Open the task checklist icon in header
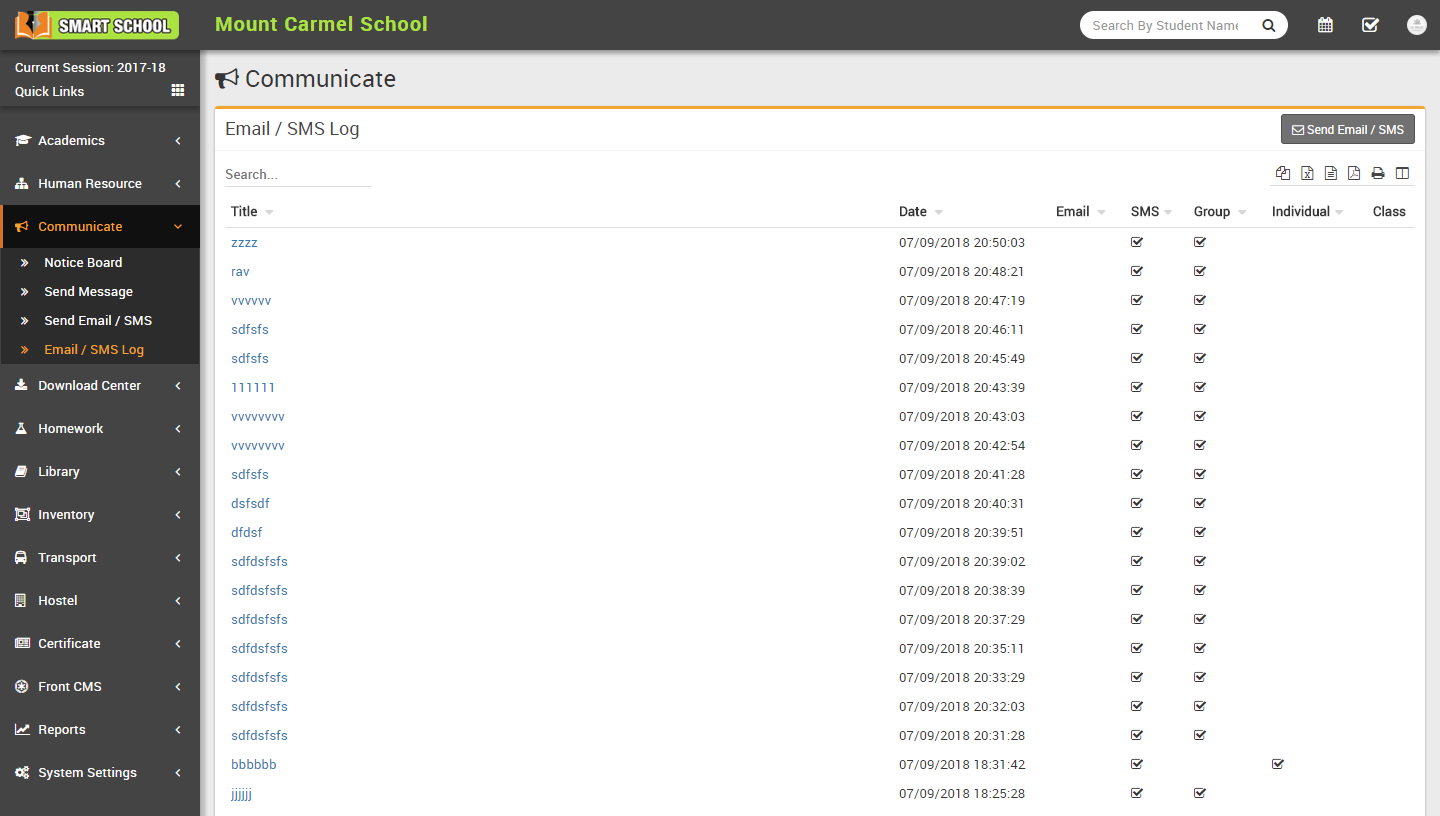Viewport: 1440px width, 816px height. [1370, 25]
